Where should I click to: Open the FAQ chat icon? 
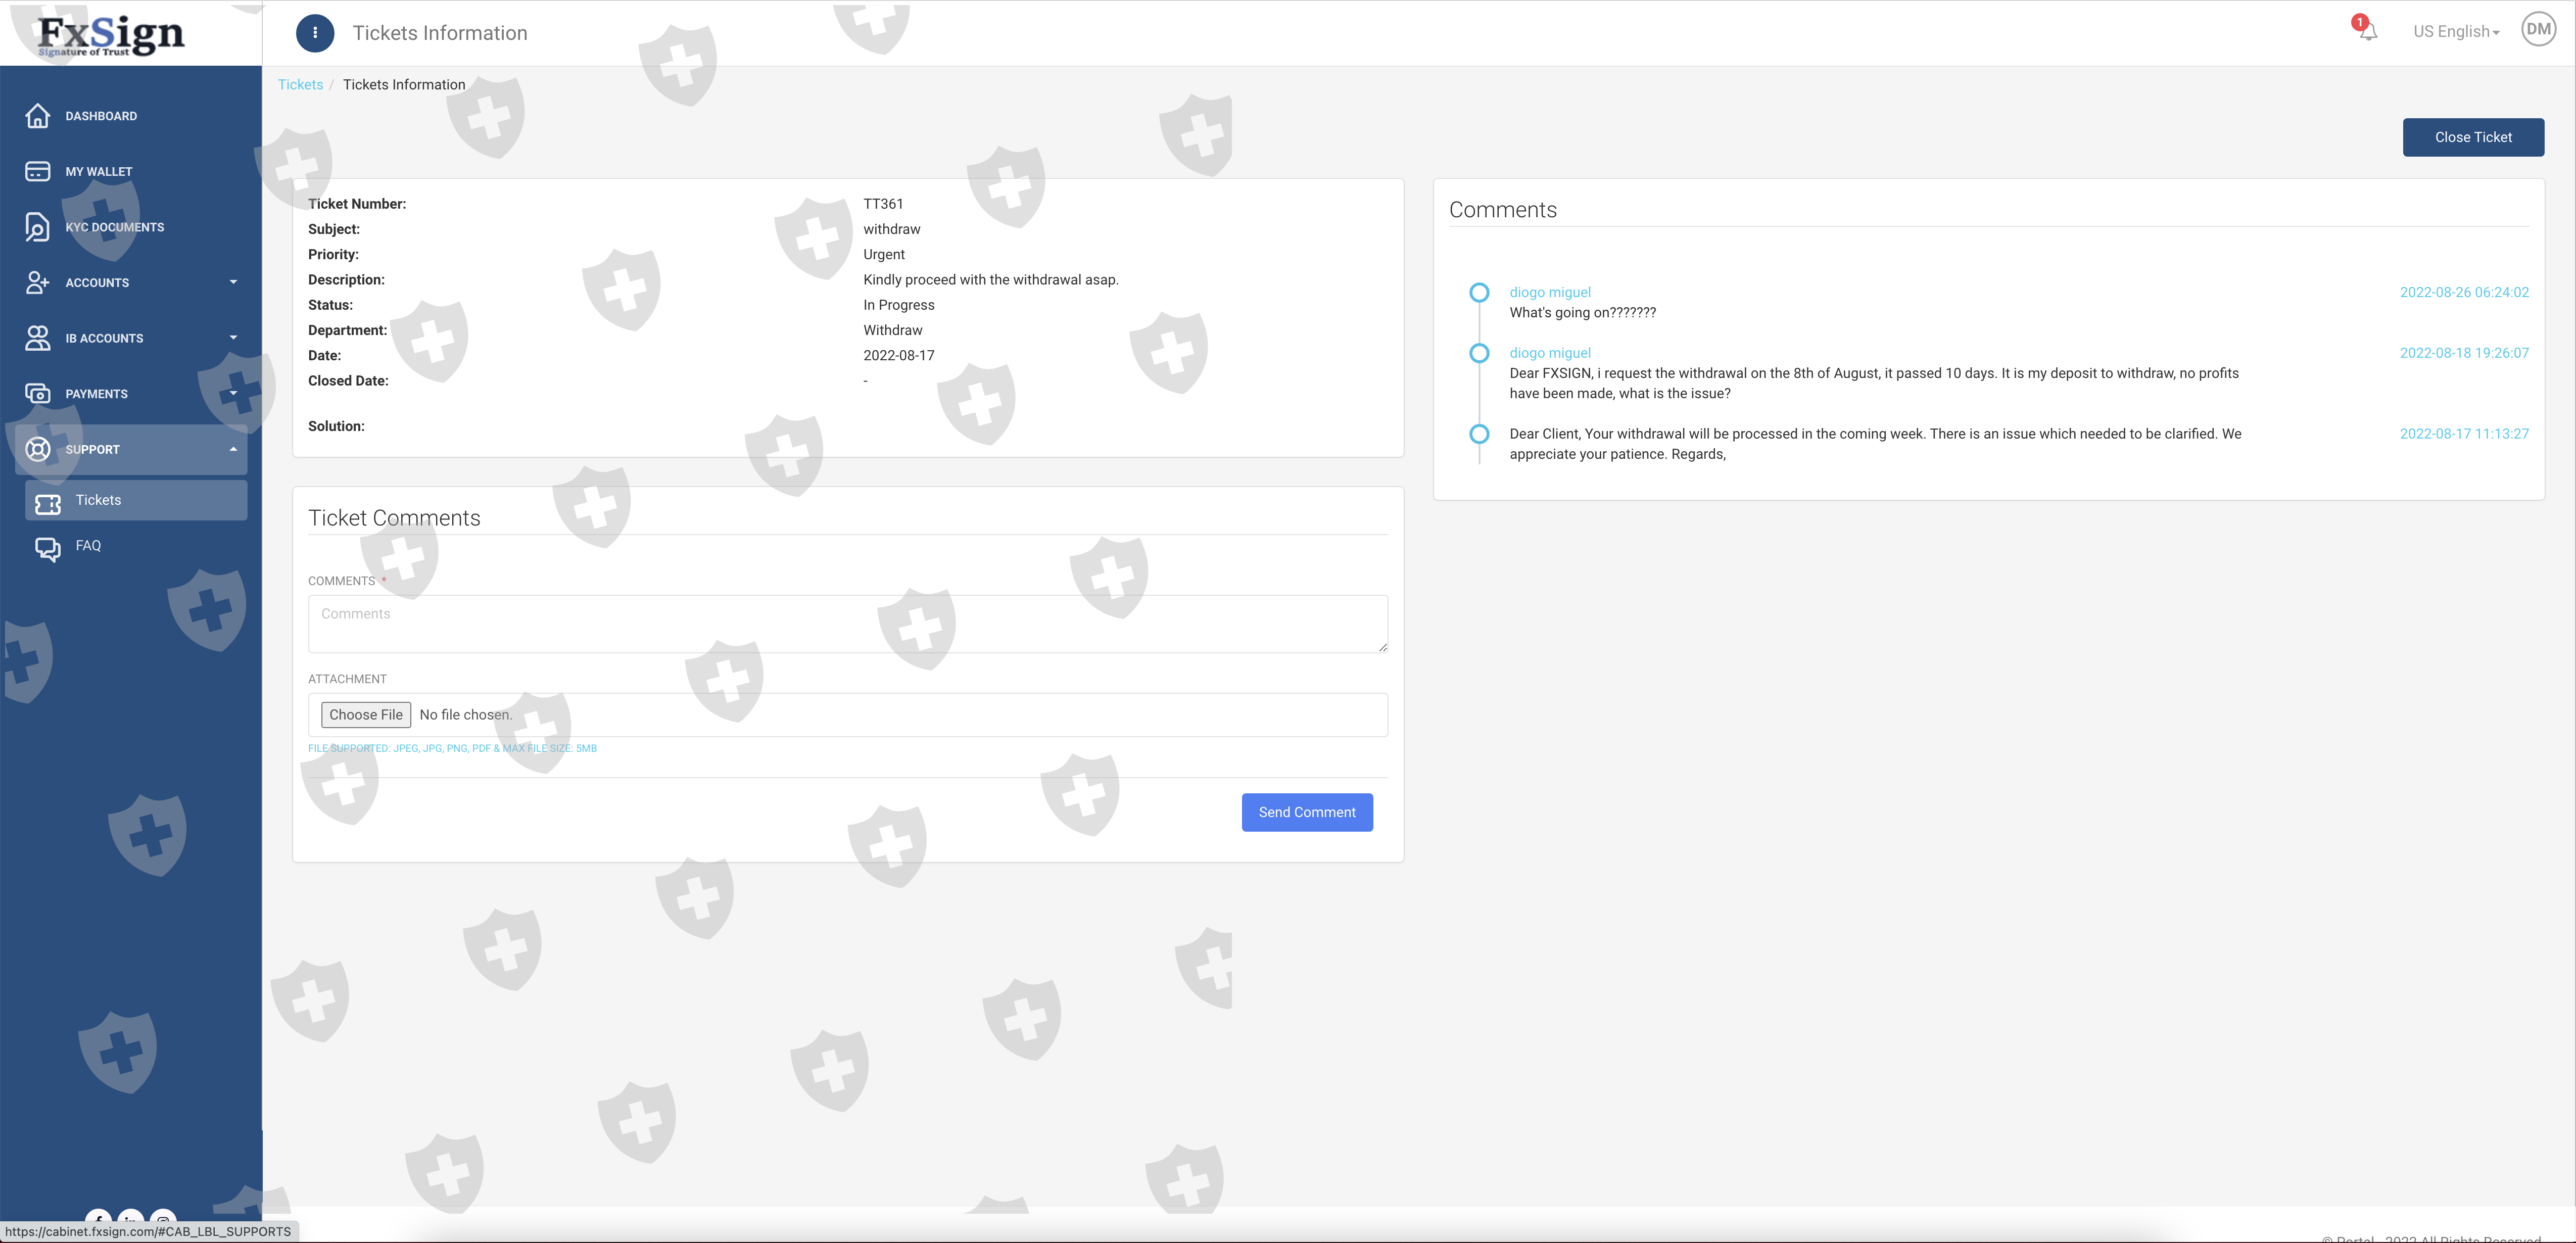click(47, 547)
